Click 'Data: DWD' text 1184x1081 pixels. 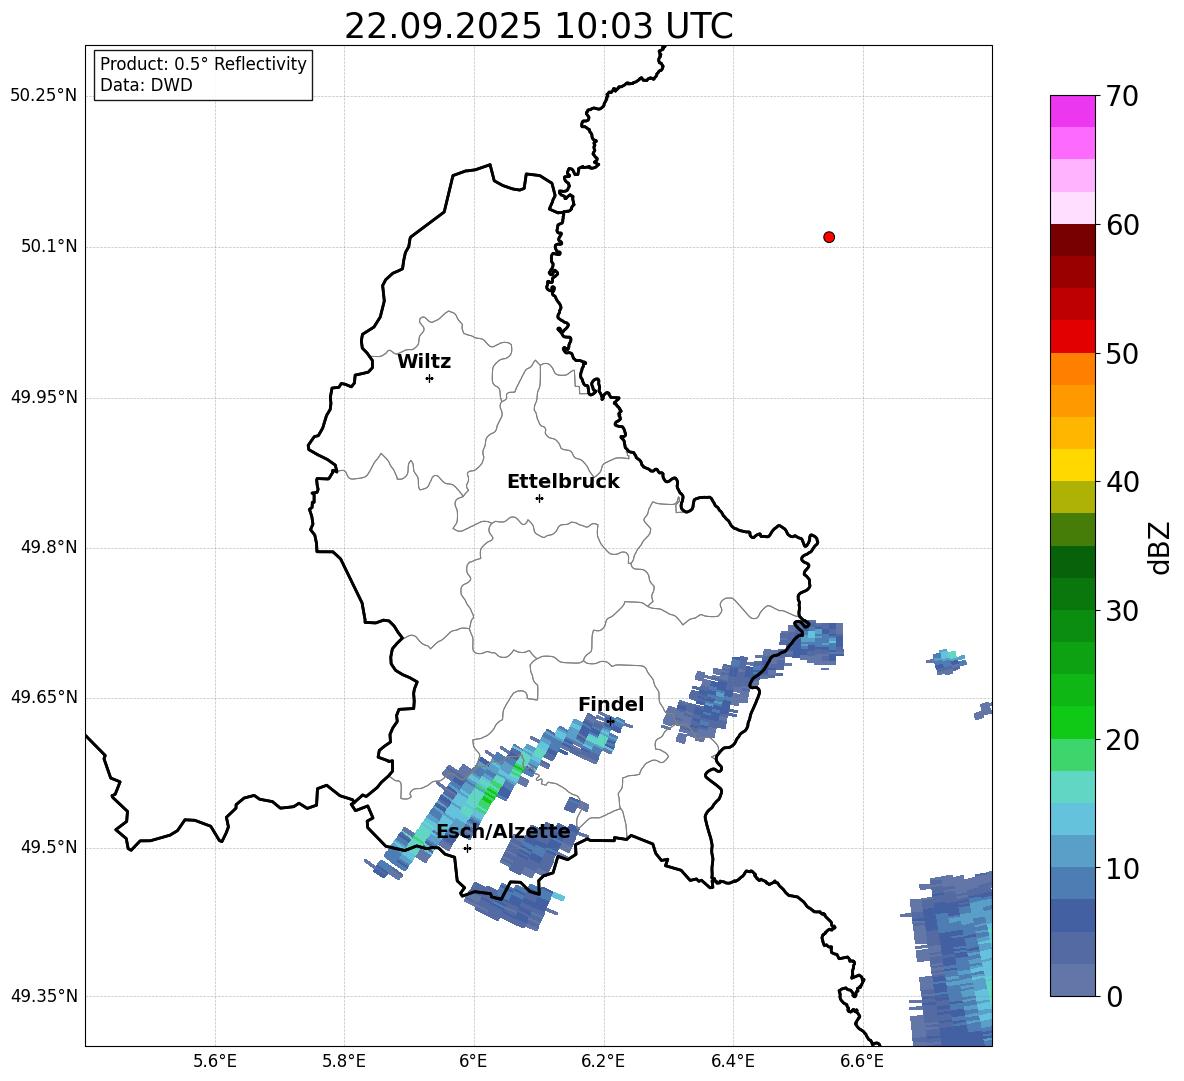[146, 85]
